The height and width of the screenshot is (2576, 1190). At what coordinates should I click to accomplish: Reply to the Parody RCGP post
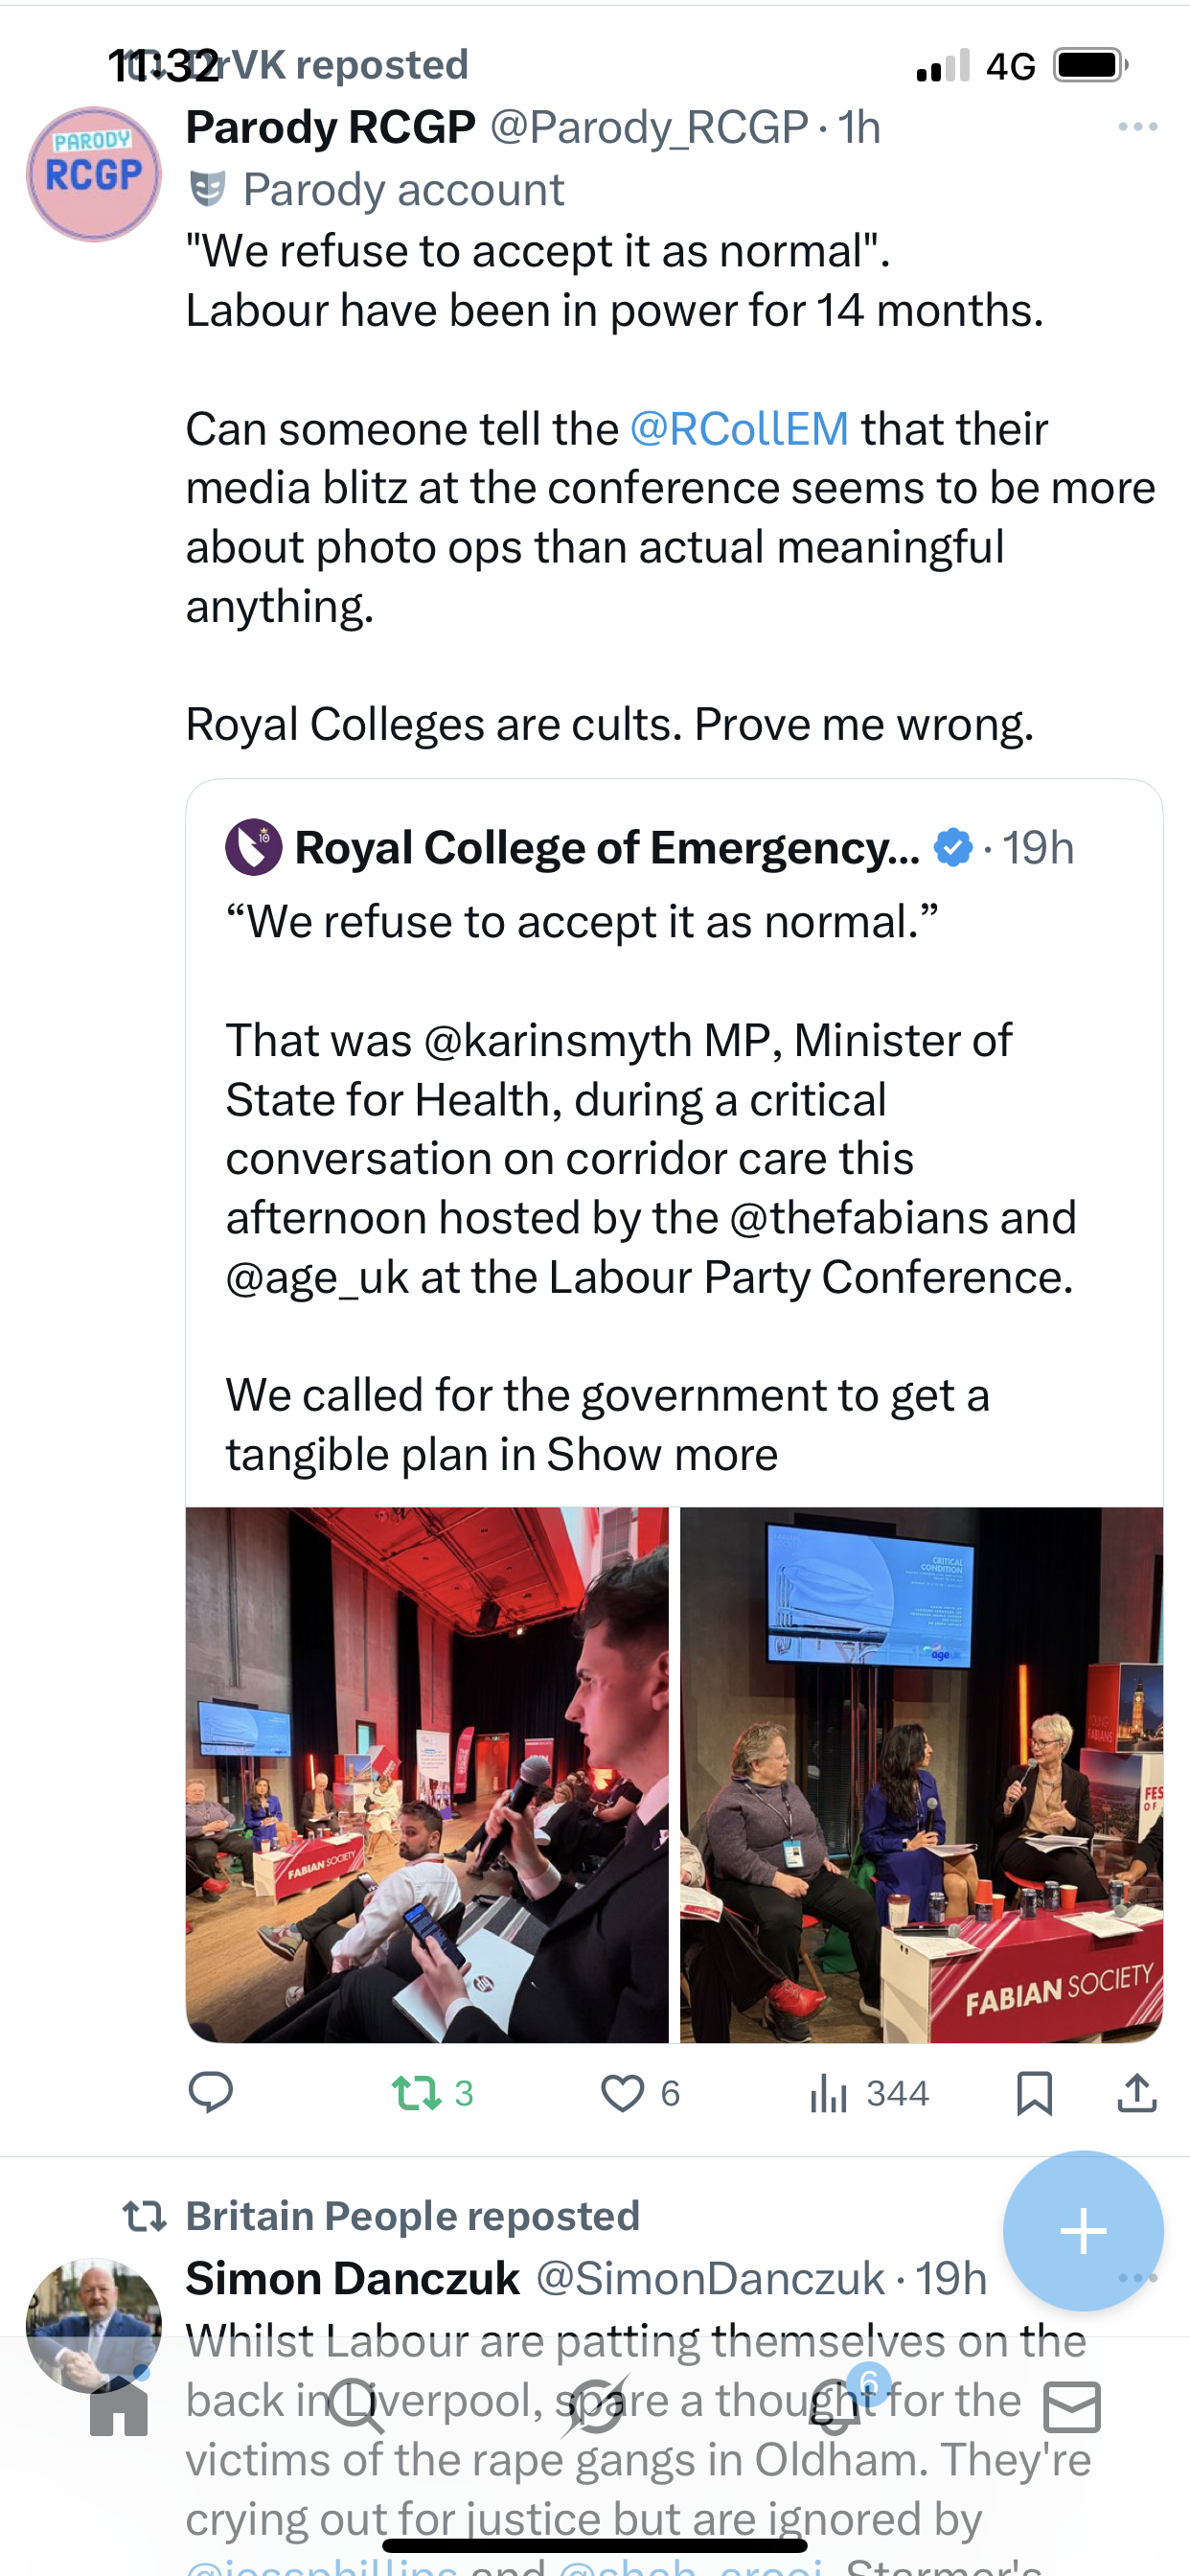tap(210, 2092)
